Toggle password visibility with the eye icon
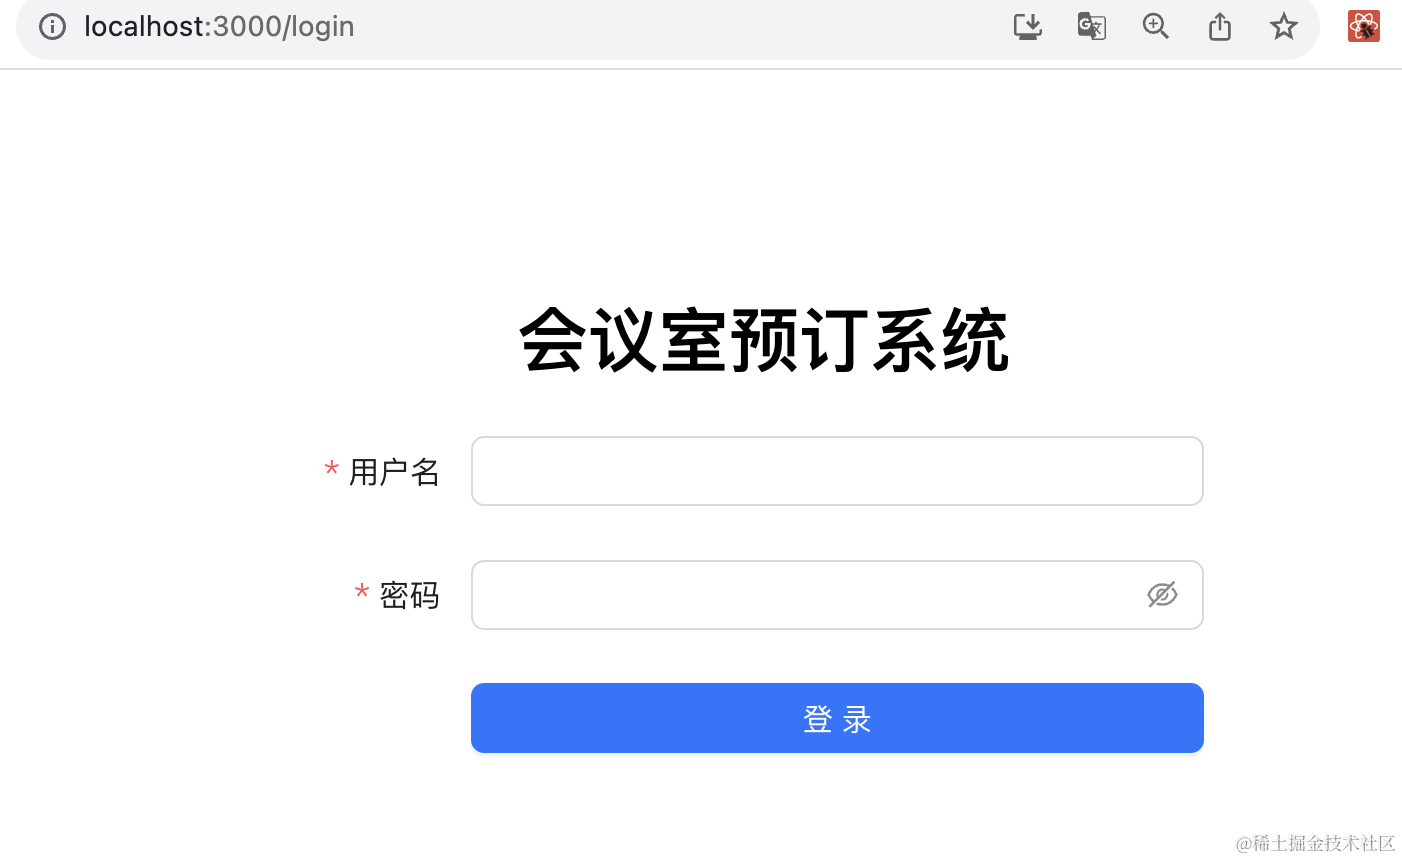This screenshot has width=1402, height=860. [x=1161, y=595]
